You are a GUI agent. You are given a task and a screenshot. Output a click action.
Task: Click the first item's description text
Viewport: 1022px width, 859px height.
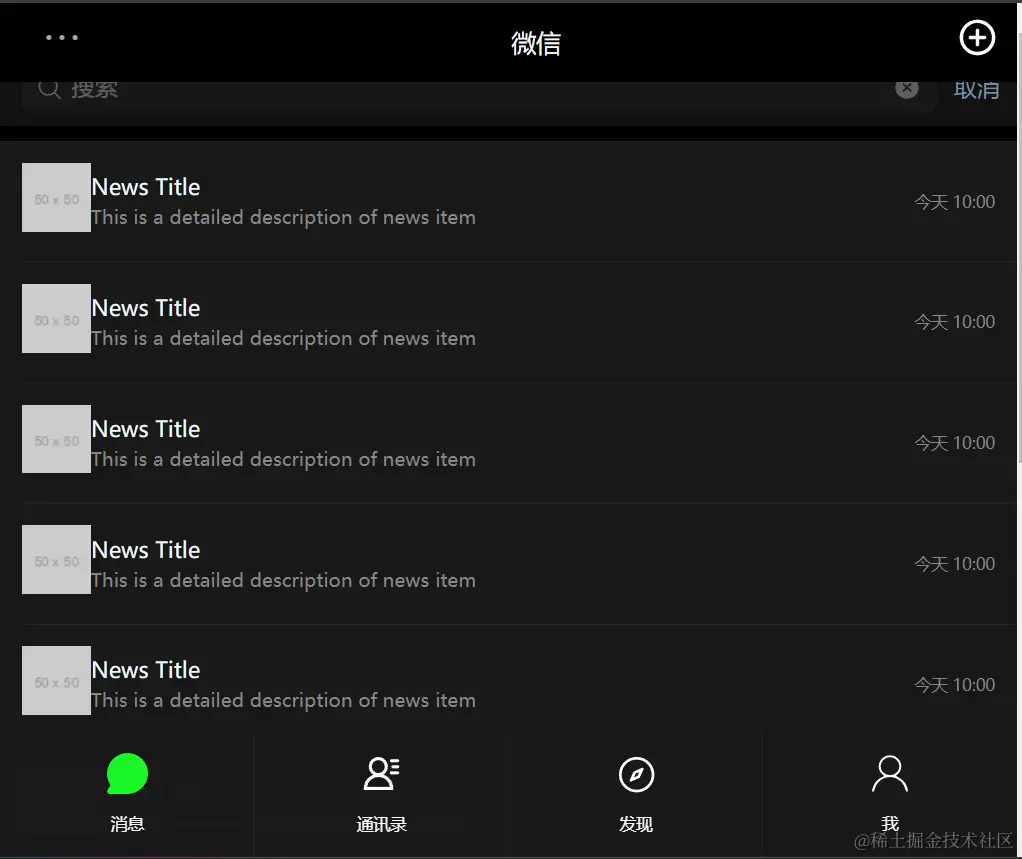(x=284, y=218)
